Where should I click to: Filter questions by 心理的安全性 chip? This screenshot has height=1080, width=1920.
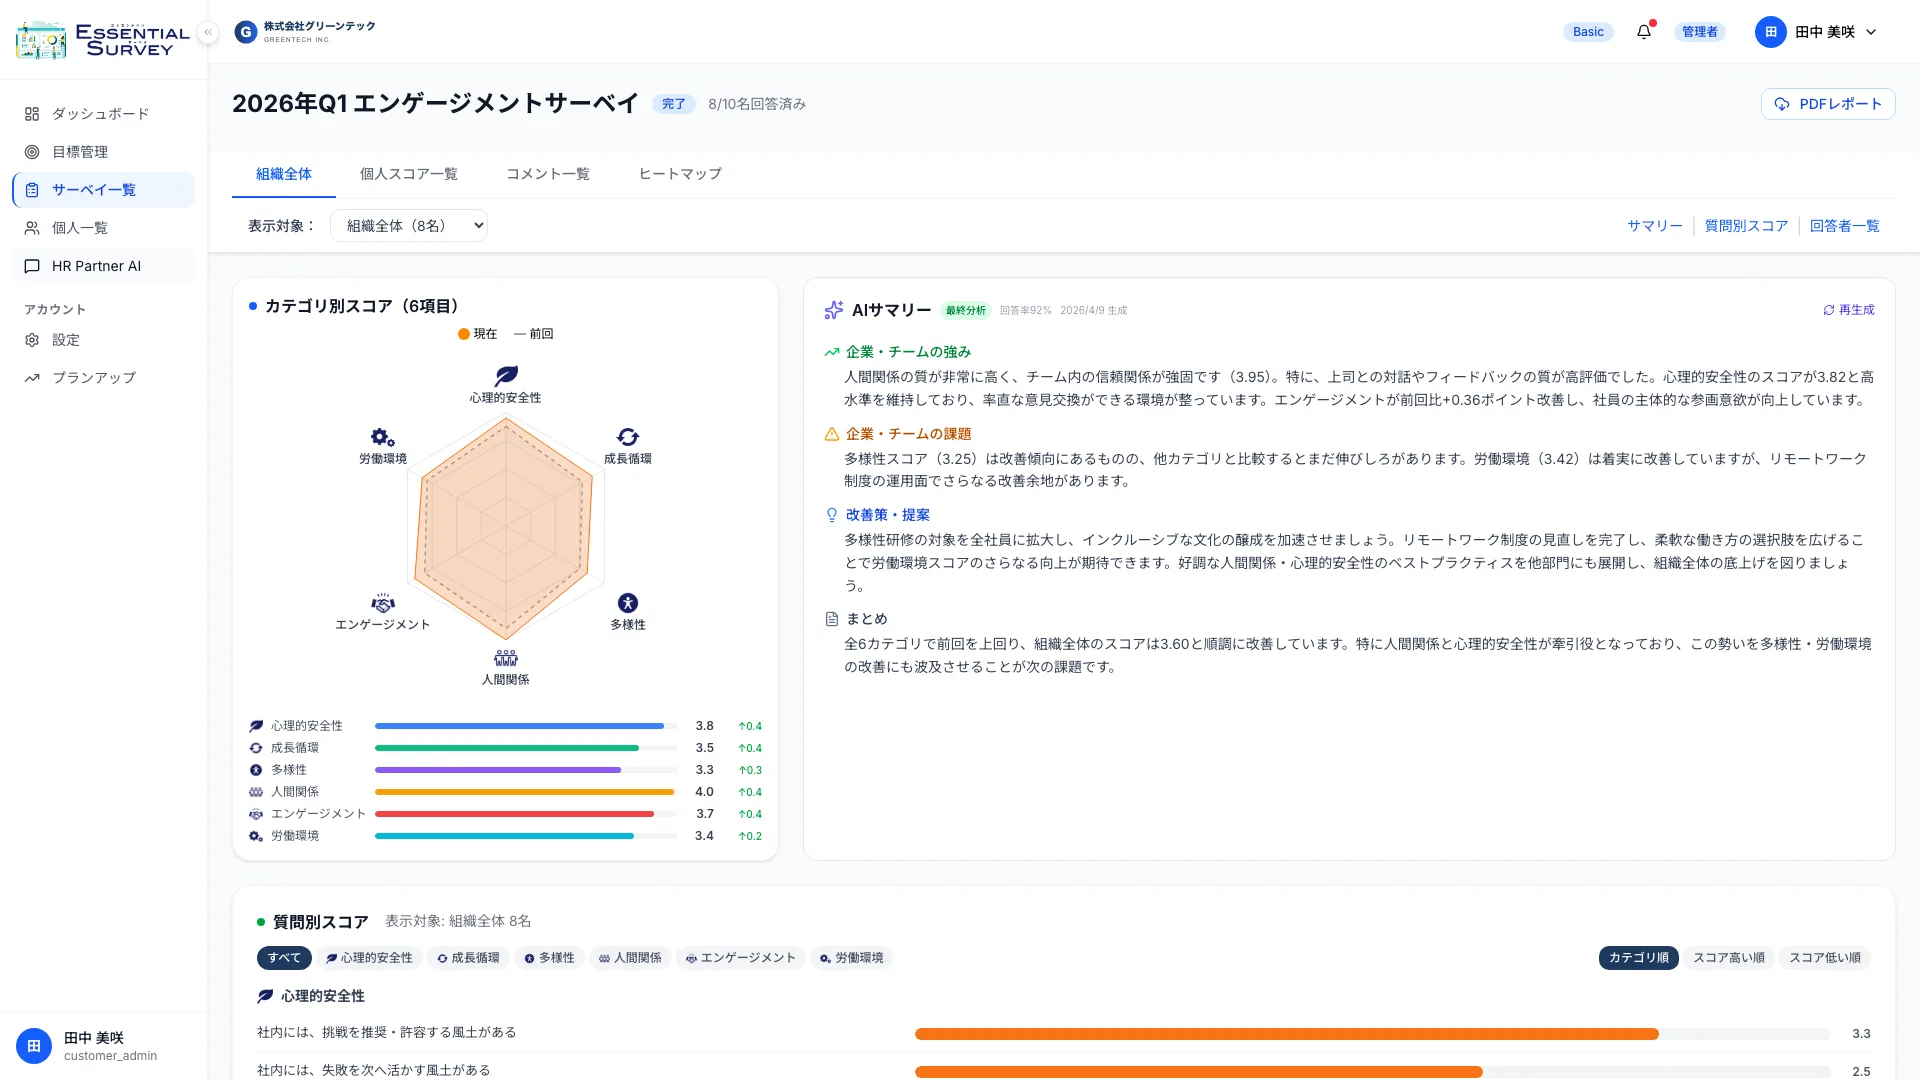click(369, 958)
